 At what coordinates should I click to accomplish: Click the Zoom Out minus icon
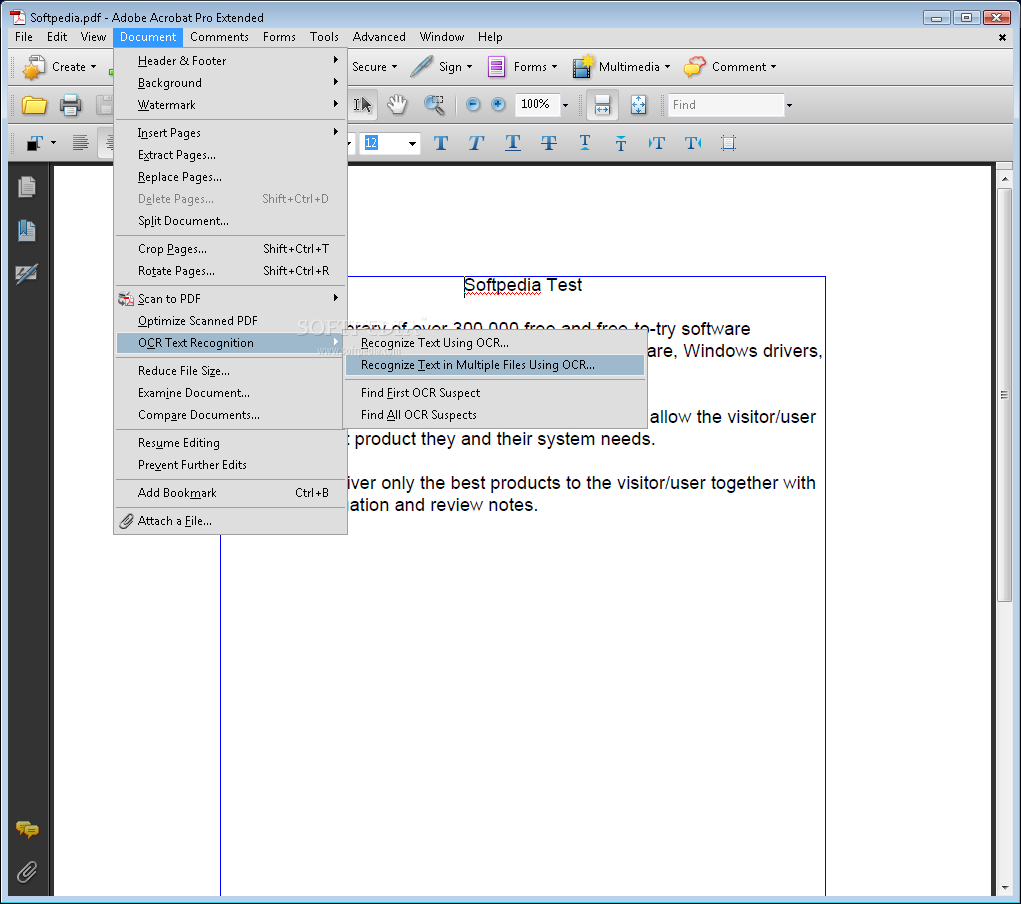pos(473,104)
